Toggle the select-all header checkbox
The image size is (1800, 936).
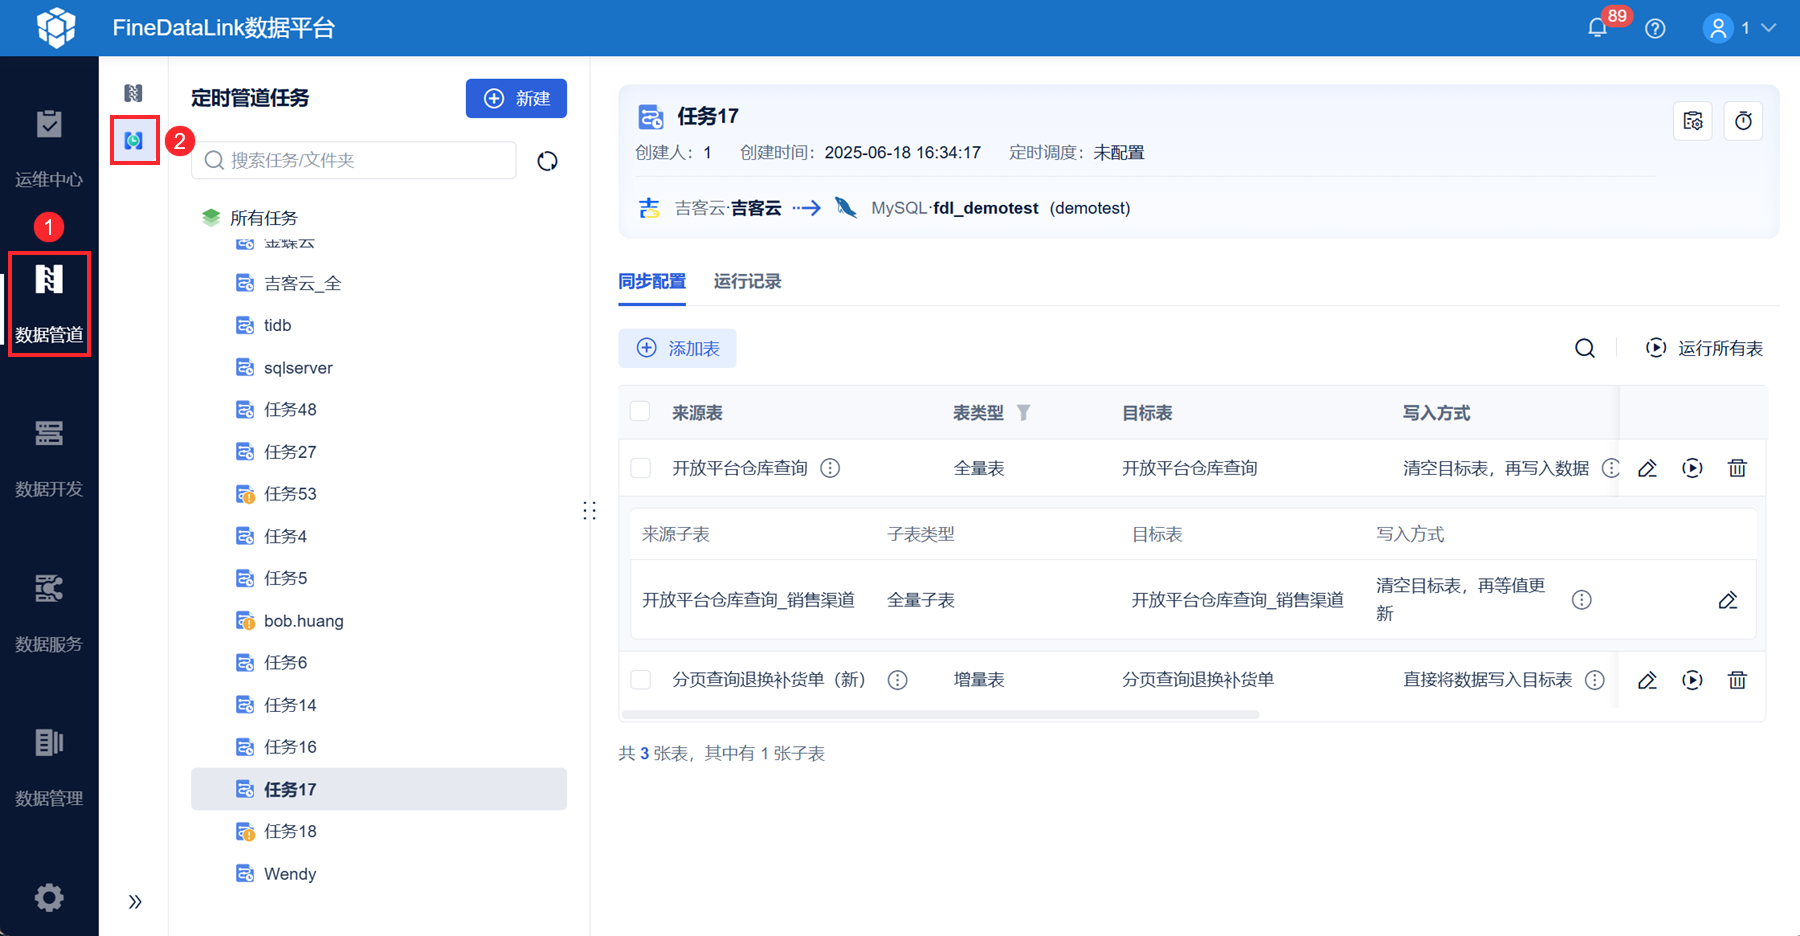[x=640, y=412]
